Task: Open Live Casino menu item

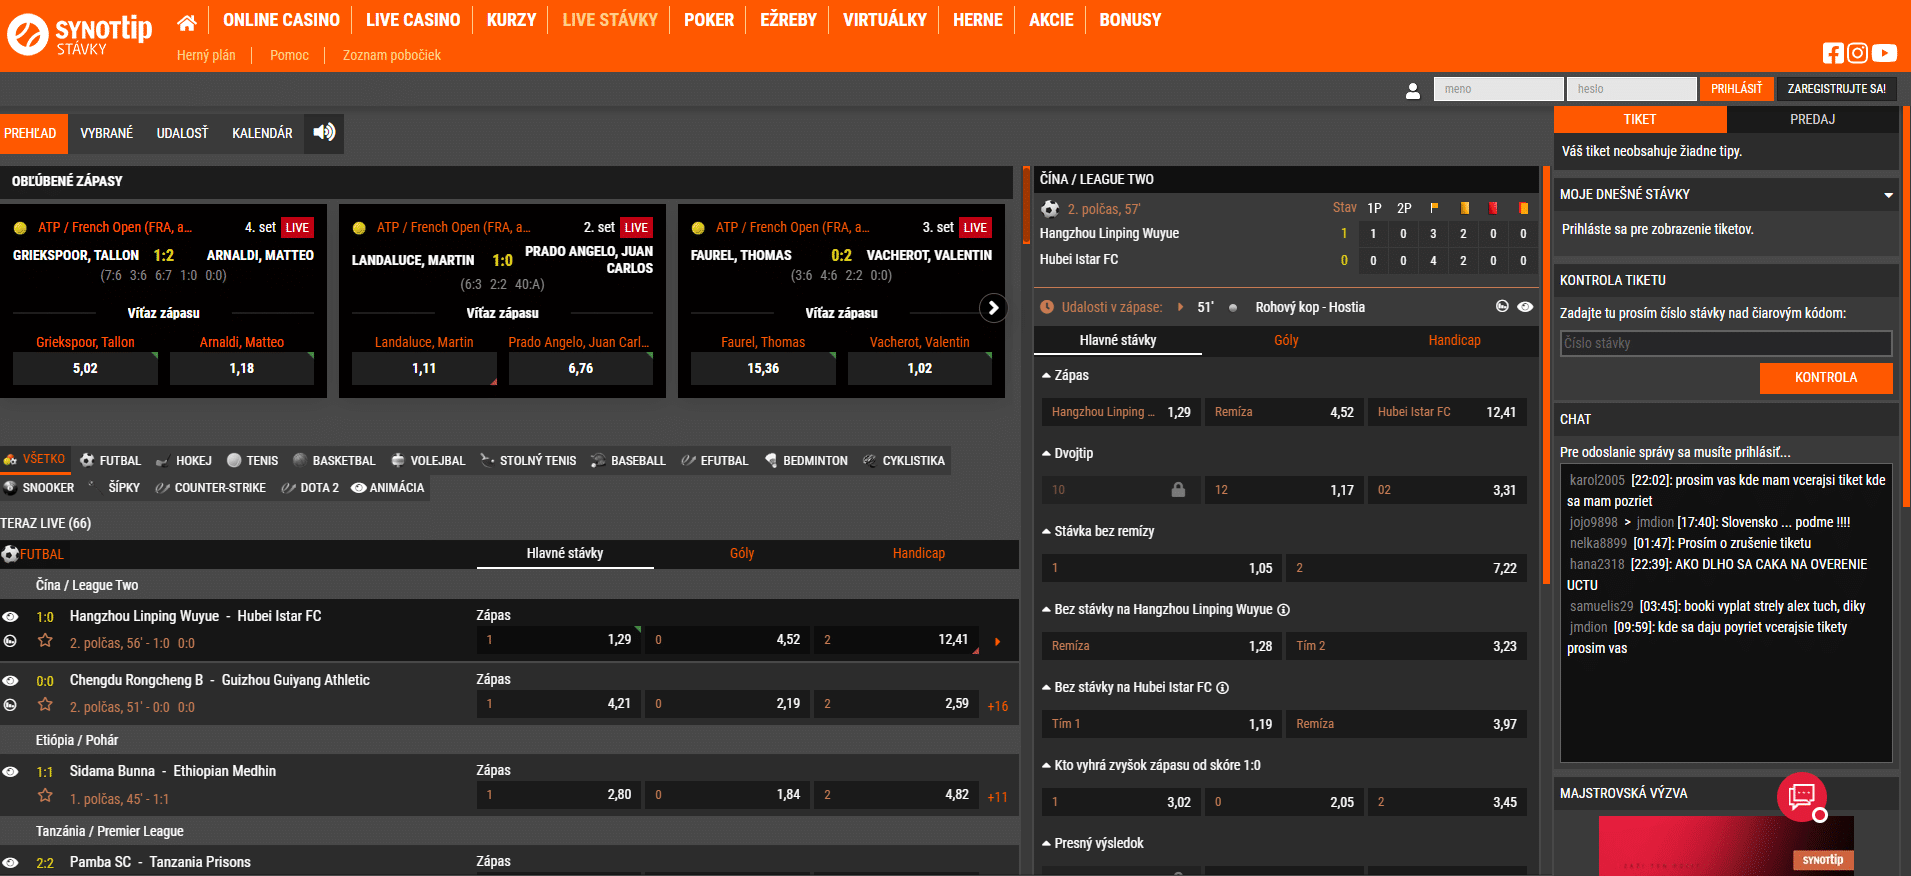Action: [x=413, y=20]
